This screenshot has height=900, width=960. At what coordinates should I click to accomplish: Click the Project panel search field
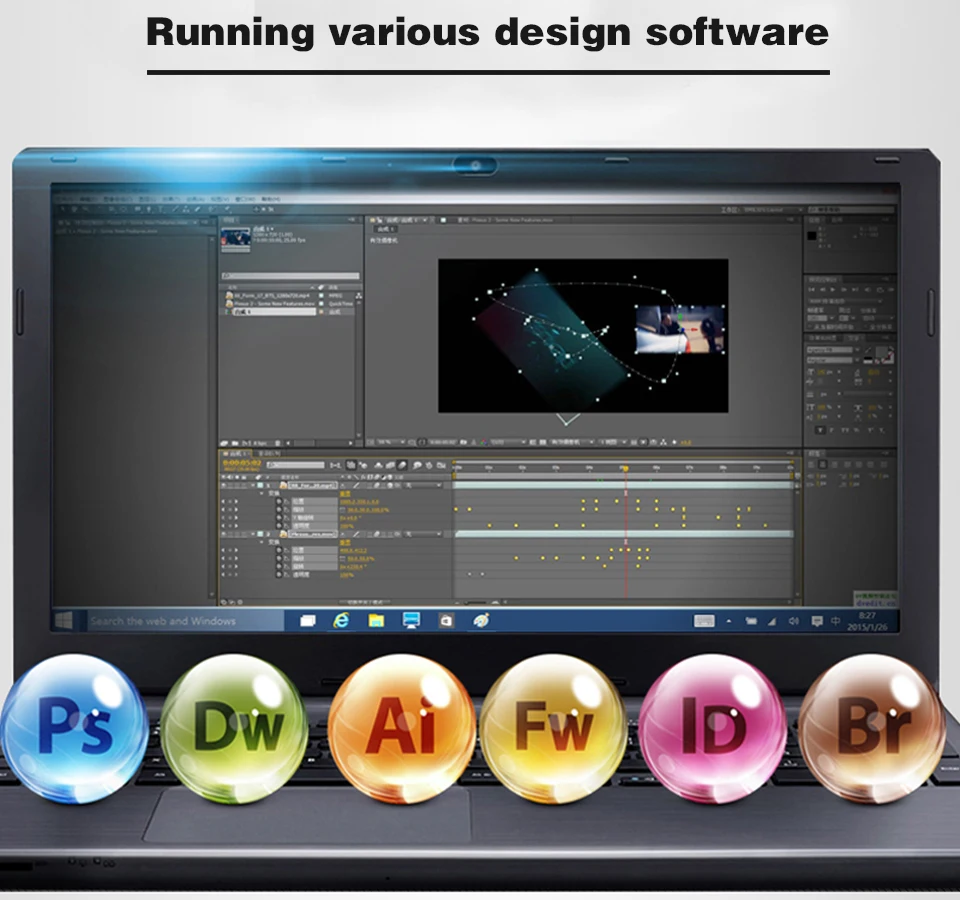click(291, 276)
